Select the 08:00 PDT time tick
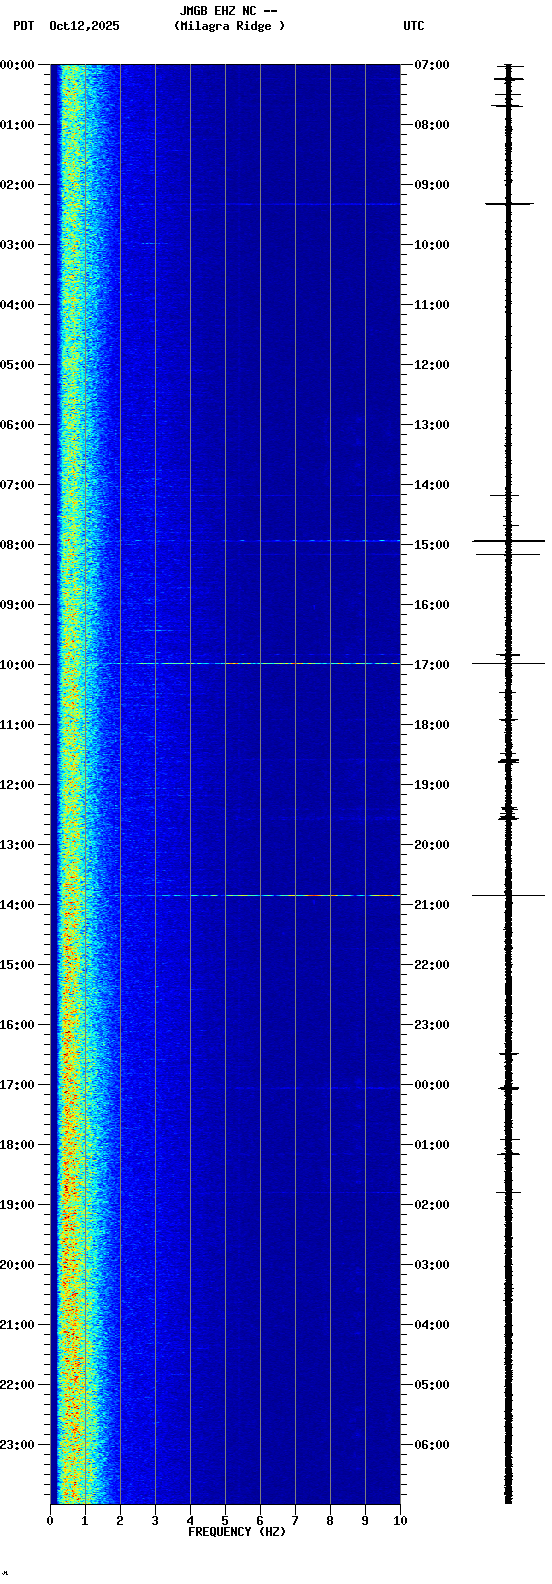The image size is (552, 1584). pos(17,545)
